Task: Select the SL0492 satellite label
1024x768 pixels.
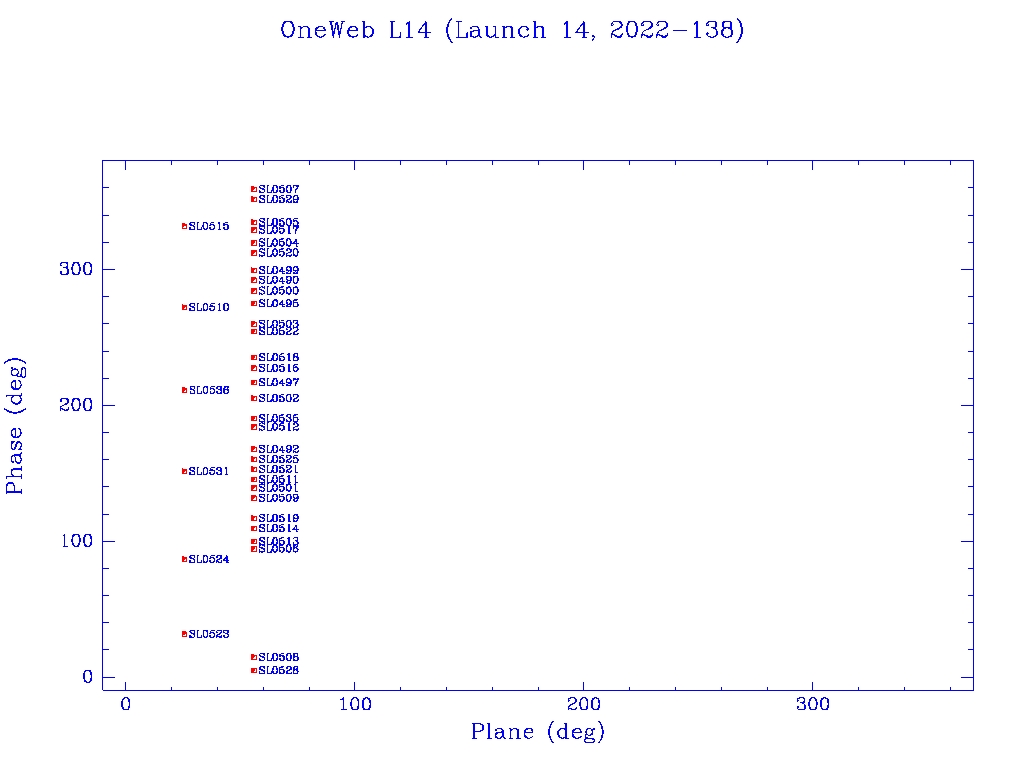Action: pyautogui.click(x=279, y=449)
